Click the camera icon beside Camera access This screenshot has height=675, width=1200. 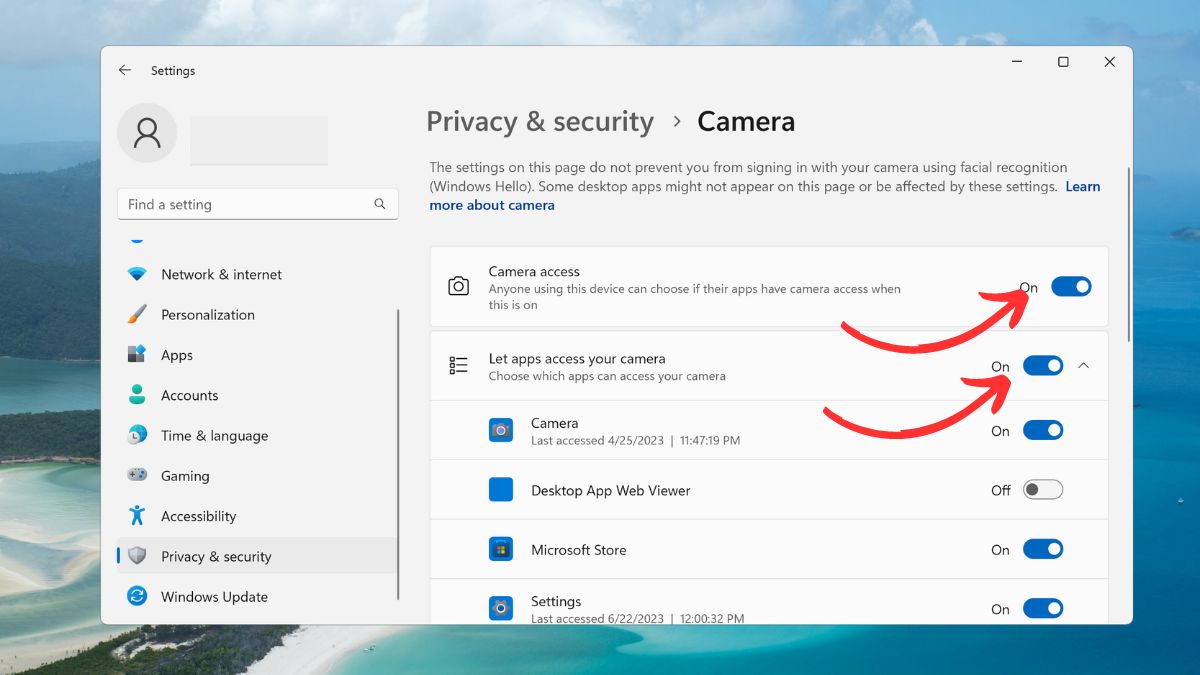[x=459, y=287]
